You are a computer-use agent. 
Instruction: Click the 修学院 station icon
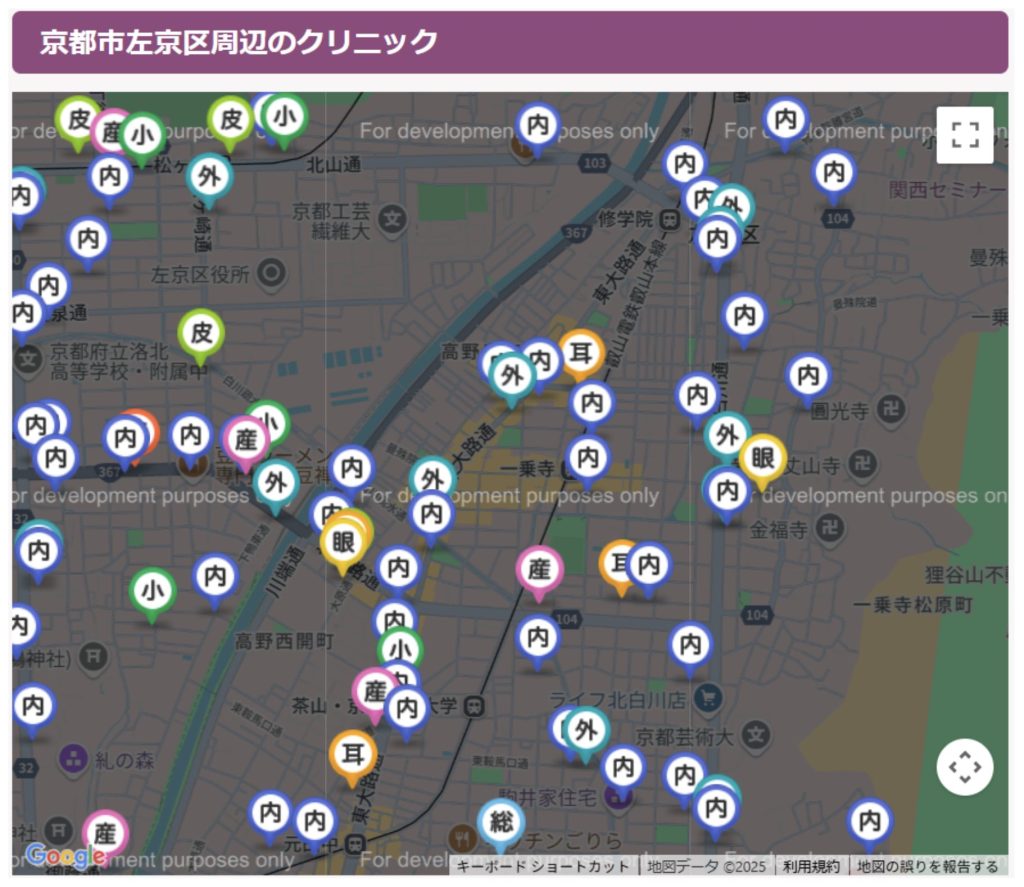pos(669,217)
